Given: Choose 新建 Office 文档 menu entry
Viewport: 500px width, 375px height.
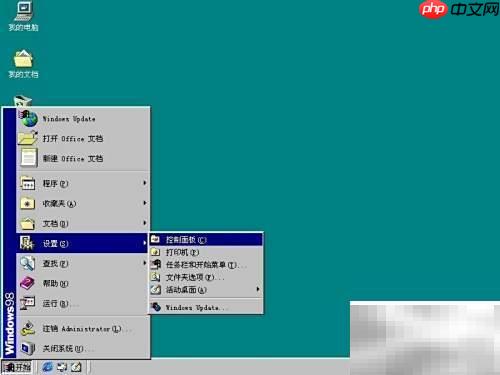Looking at the screenshot, I should [x=83, y=158].
